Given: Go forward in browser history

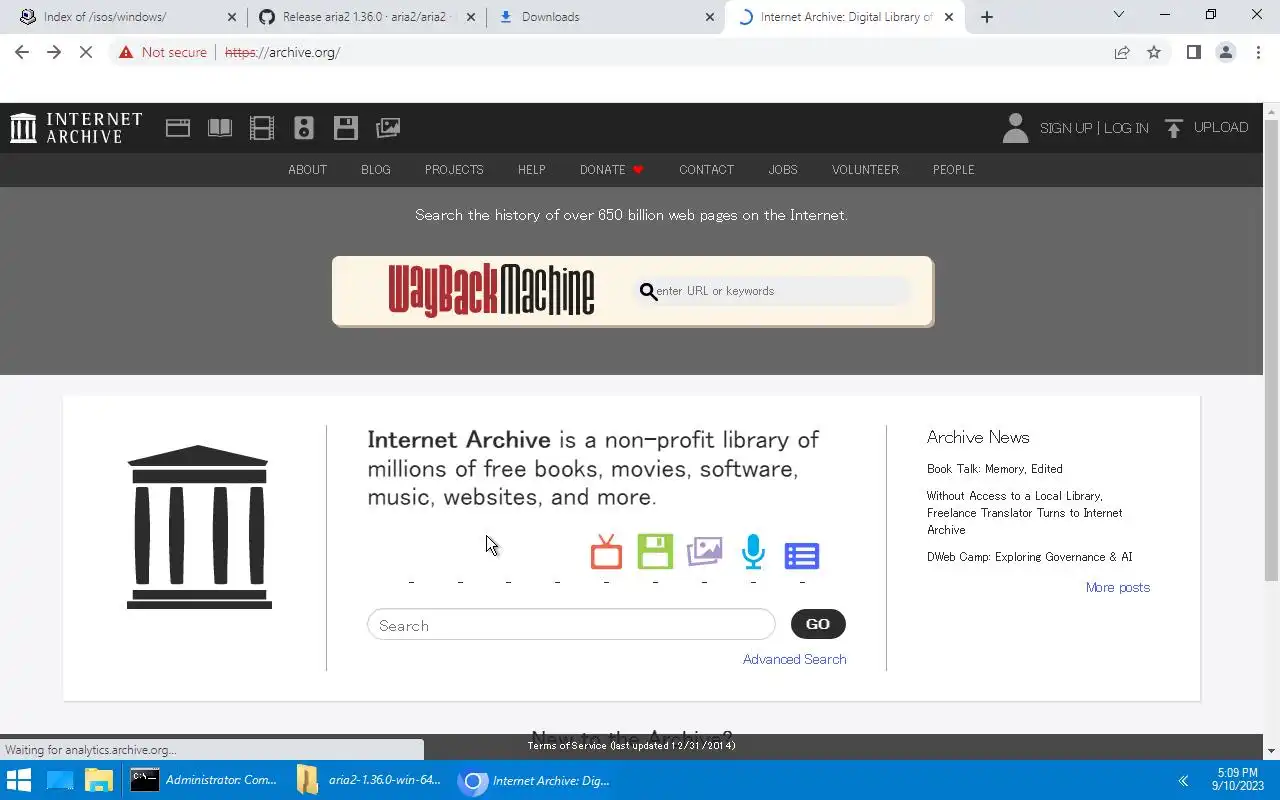Looking at the screenshot, I should [54, 52].
